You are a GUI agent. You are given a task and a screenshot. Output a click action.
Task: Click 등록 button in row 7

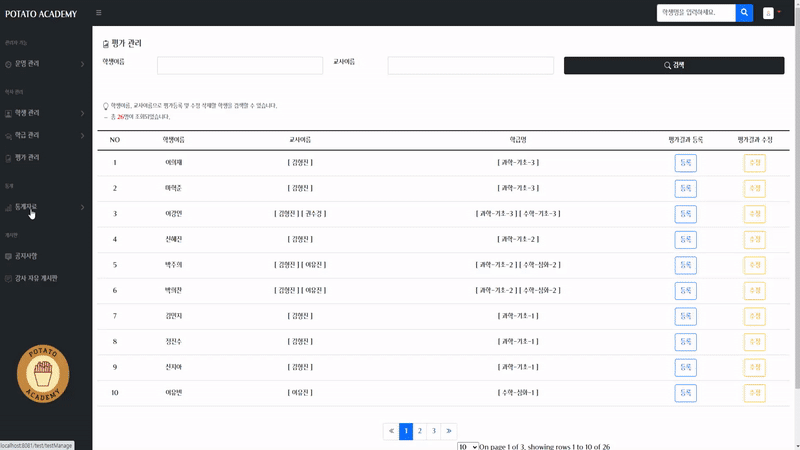pos(685,316)
